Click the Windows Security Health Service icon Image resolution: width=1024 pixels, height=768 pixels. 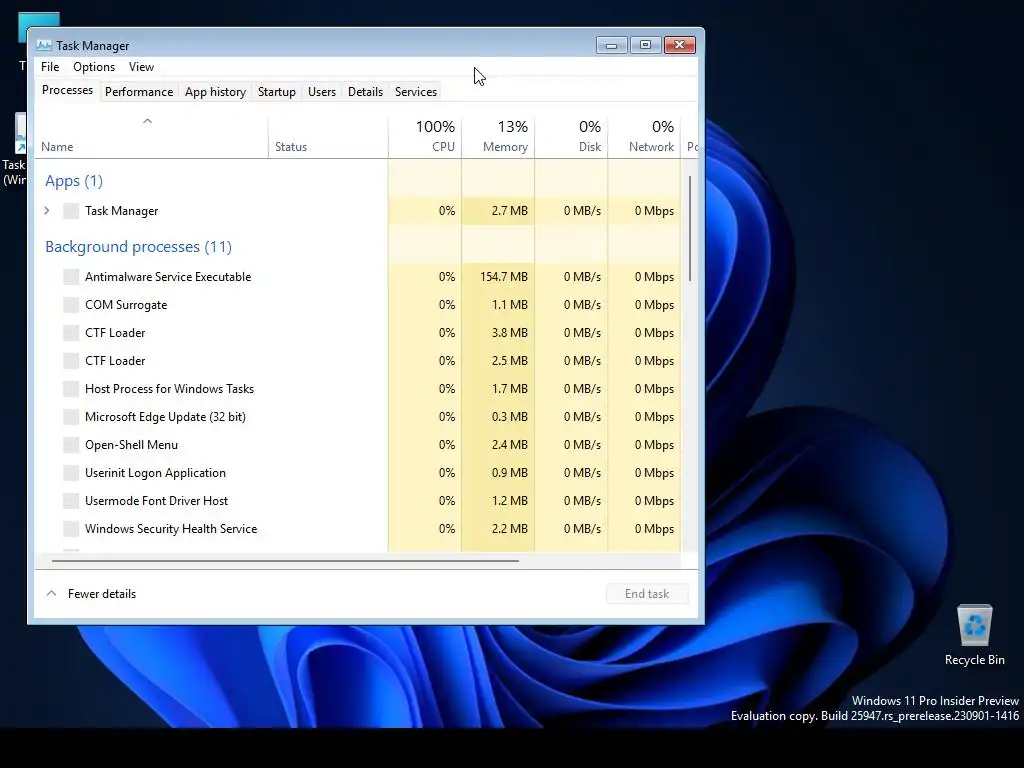pos(71,529)
